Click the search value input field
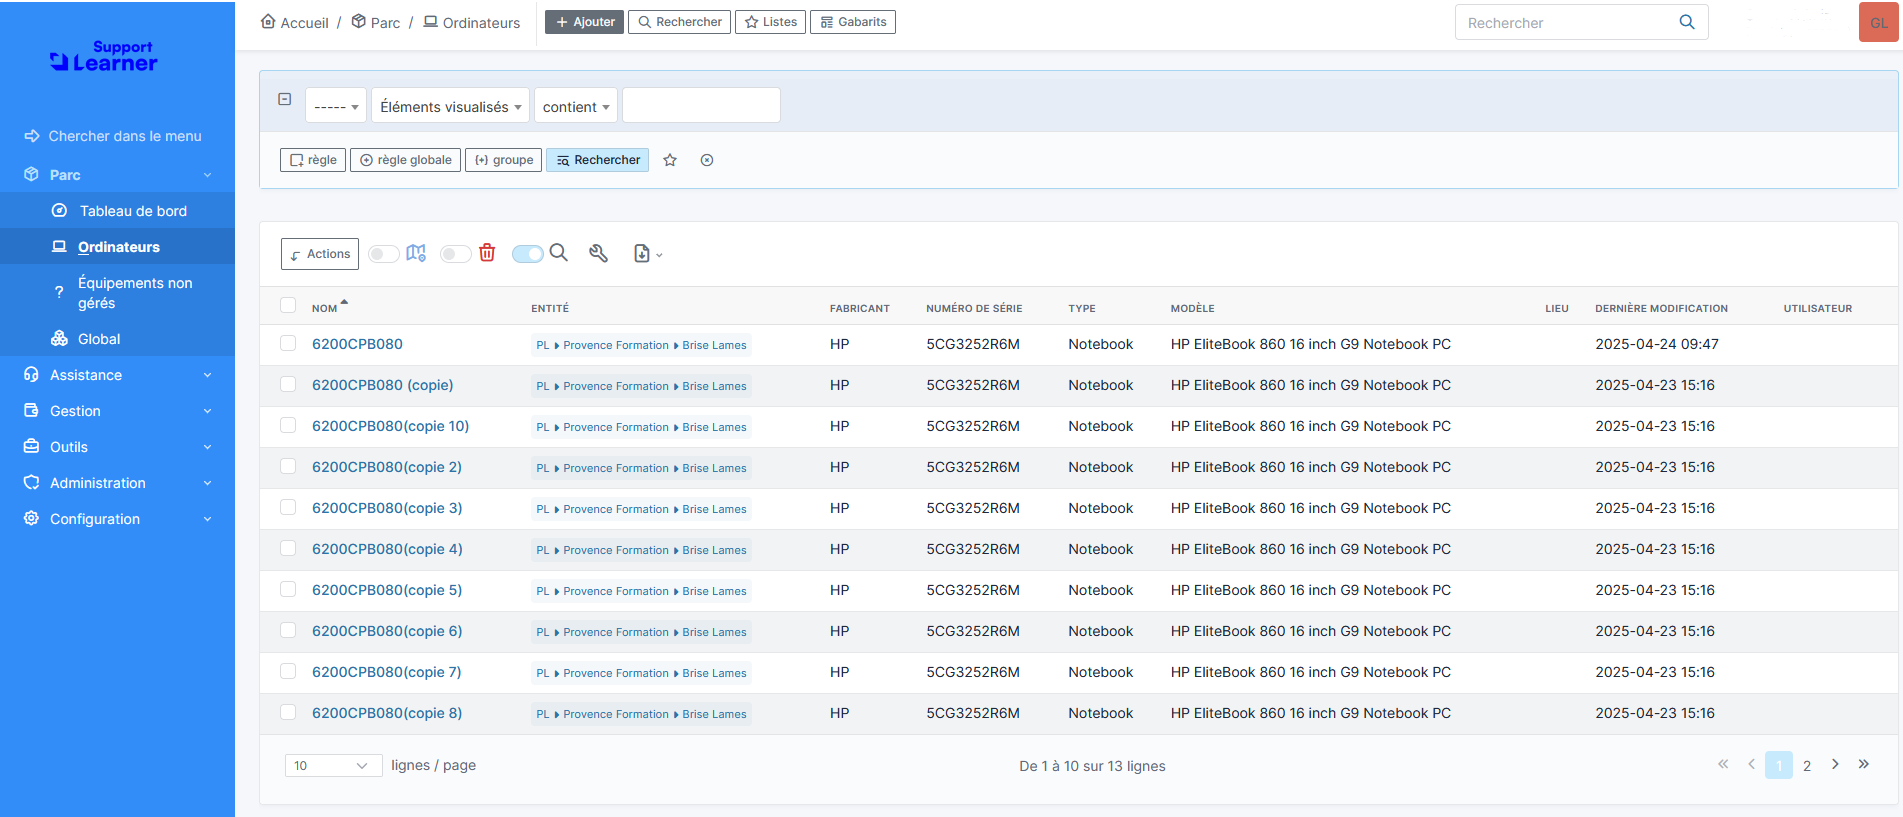 point(701,106)
